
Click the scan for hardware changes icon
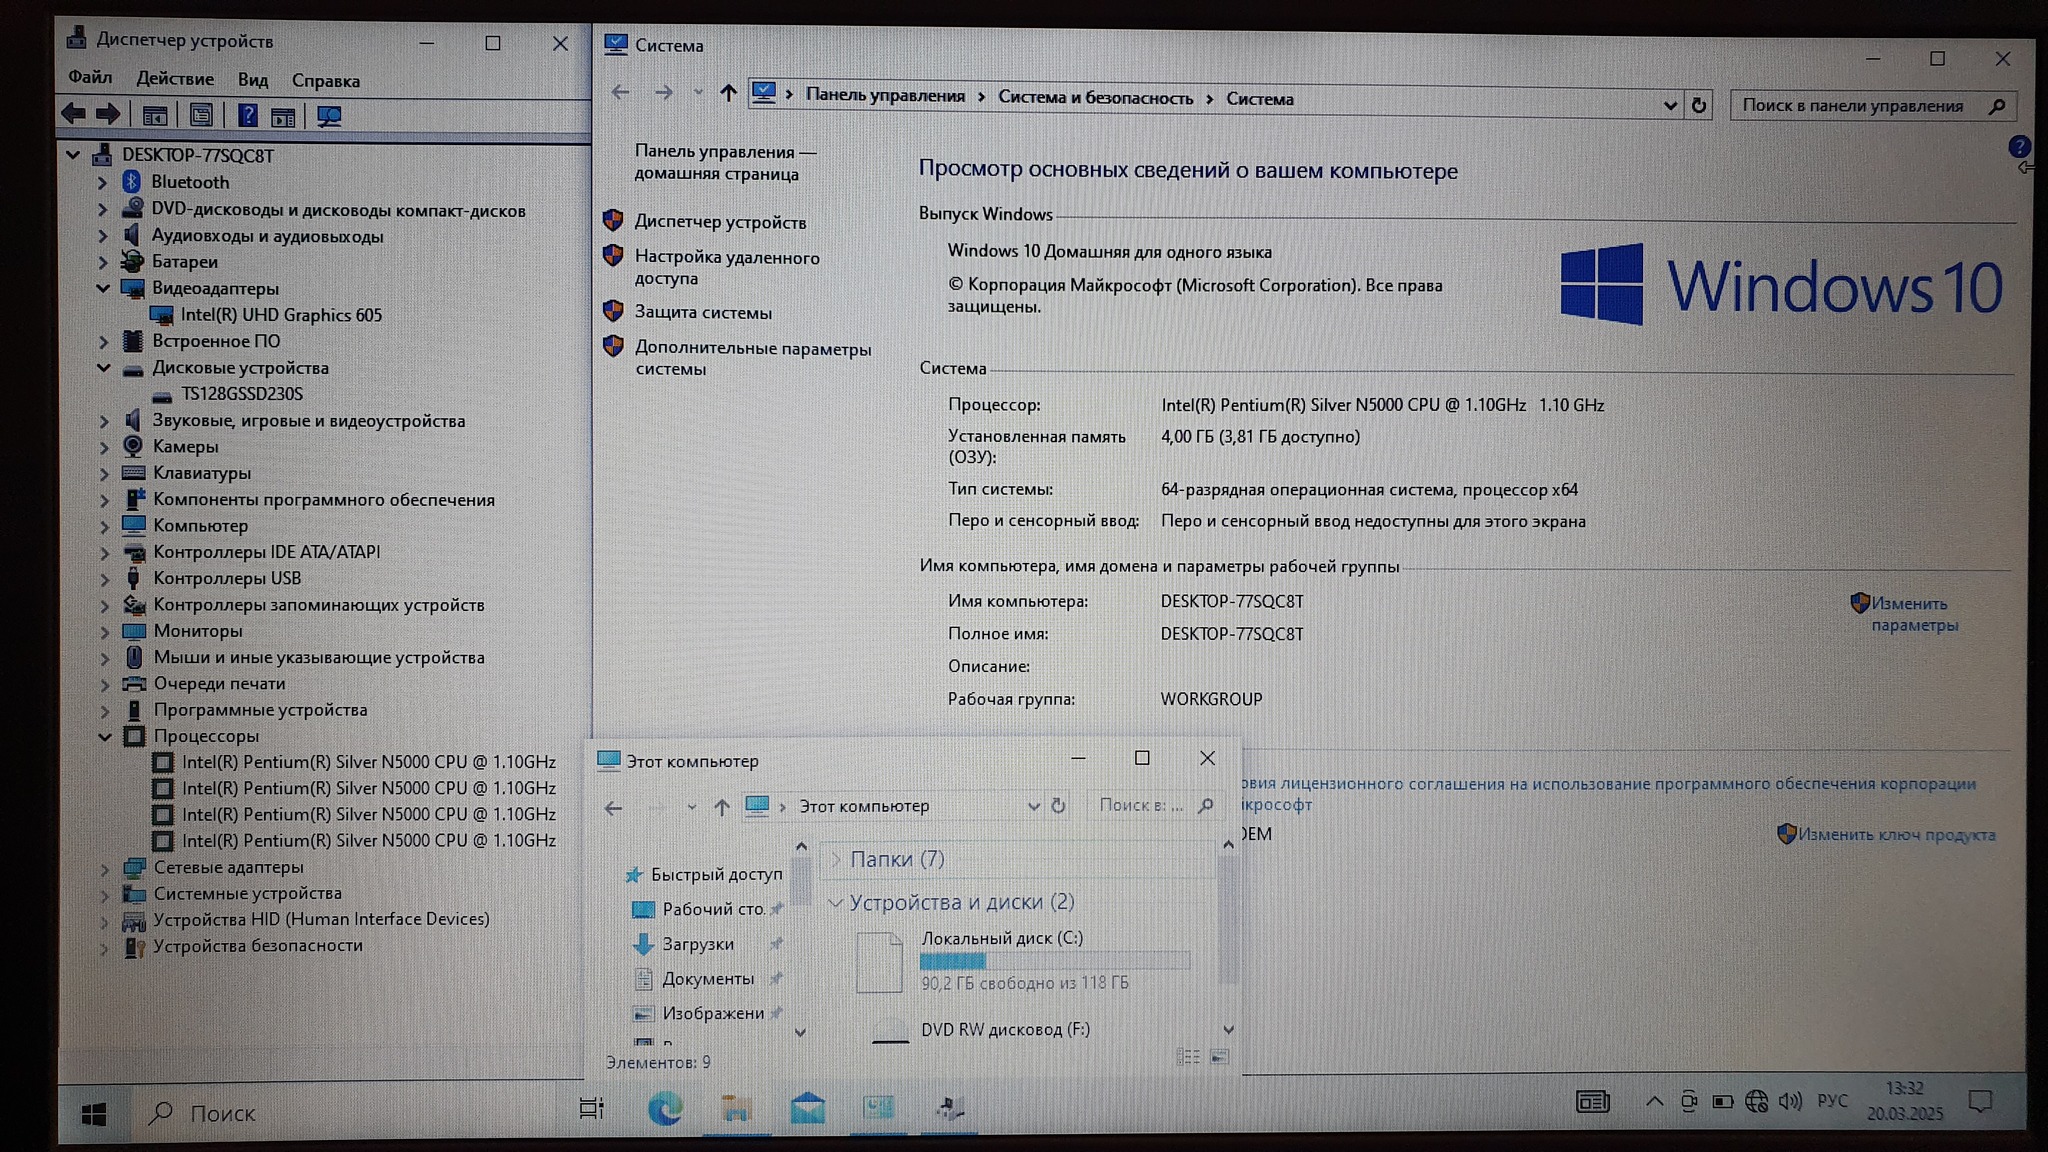329,116
